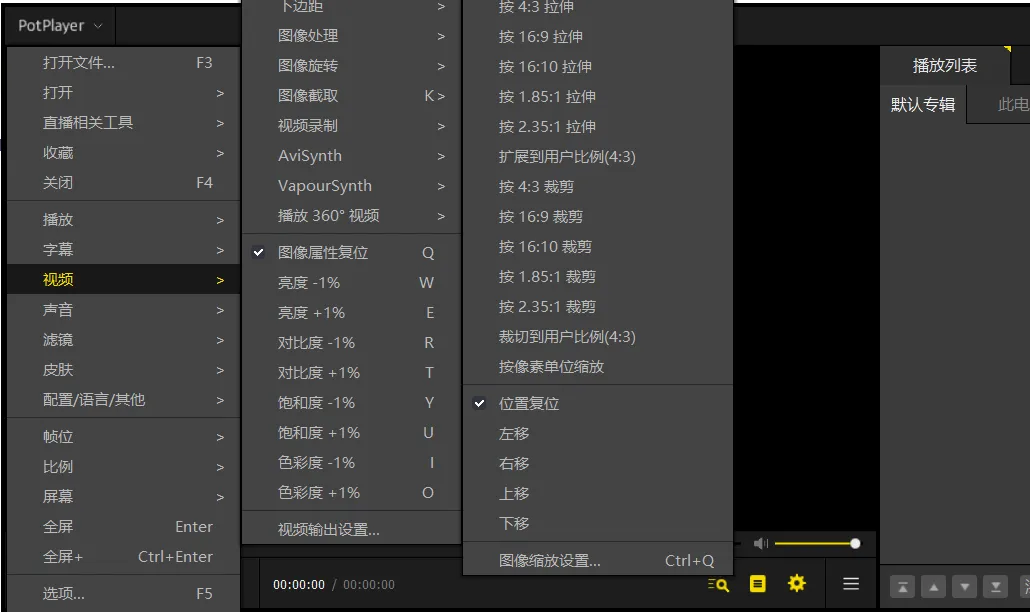Open the PotPlayer main menu dropdown
The height and width of the screenshot is (612, 1030).
pyautogui.click(x=60, y=26)
